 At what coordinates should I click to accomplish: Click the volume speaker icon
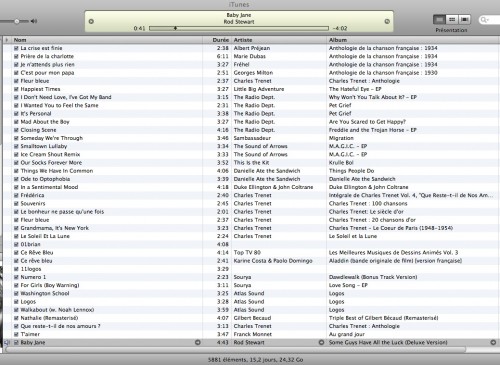coord(34,21)
